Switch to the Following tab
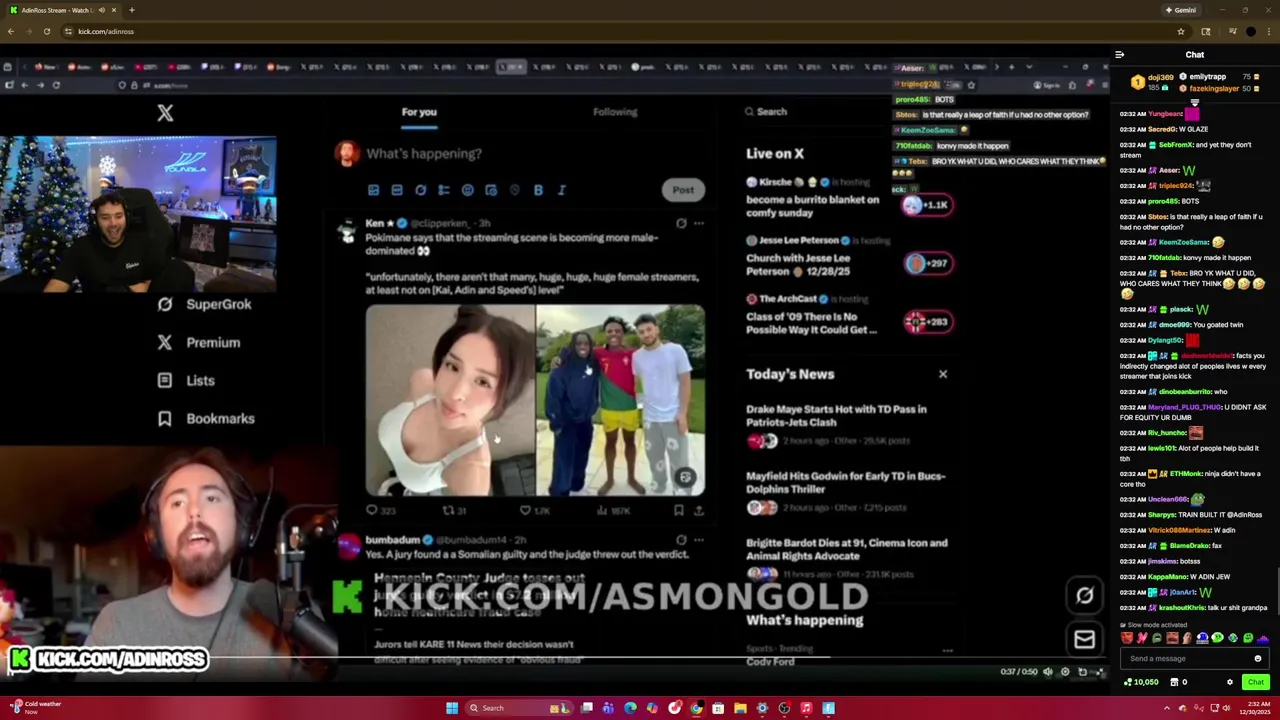This screenshot has height=720, width=1280. click(x=615, y=112)
